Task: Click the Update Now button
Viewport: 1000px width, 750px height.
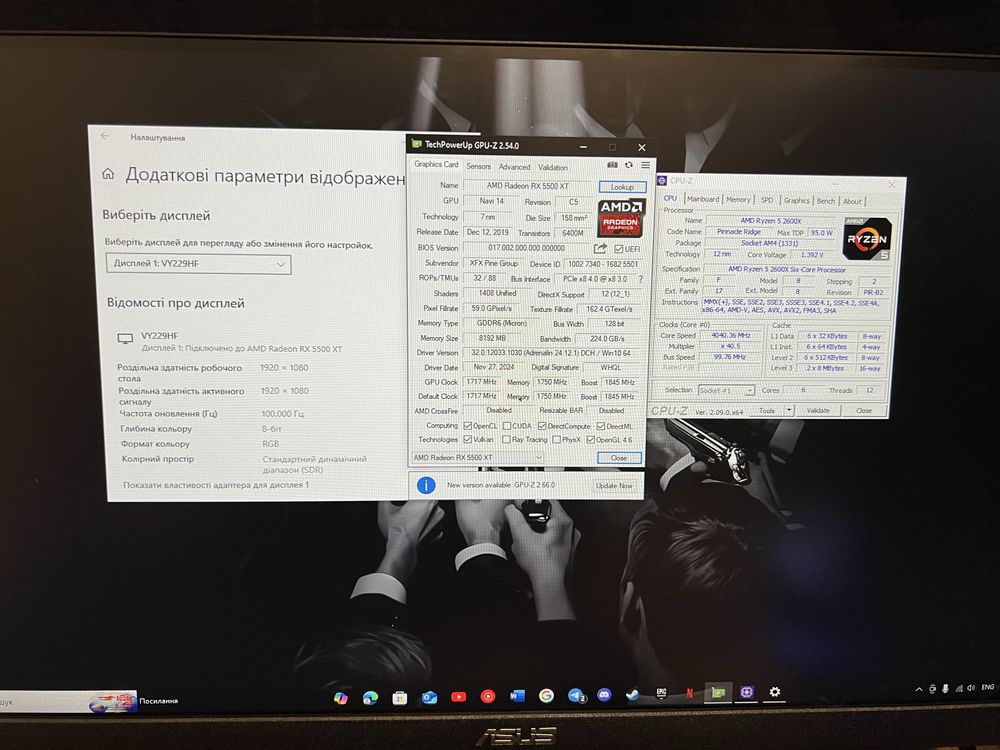Action: (x=614, y=486)
